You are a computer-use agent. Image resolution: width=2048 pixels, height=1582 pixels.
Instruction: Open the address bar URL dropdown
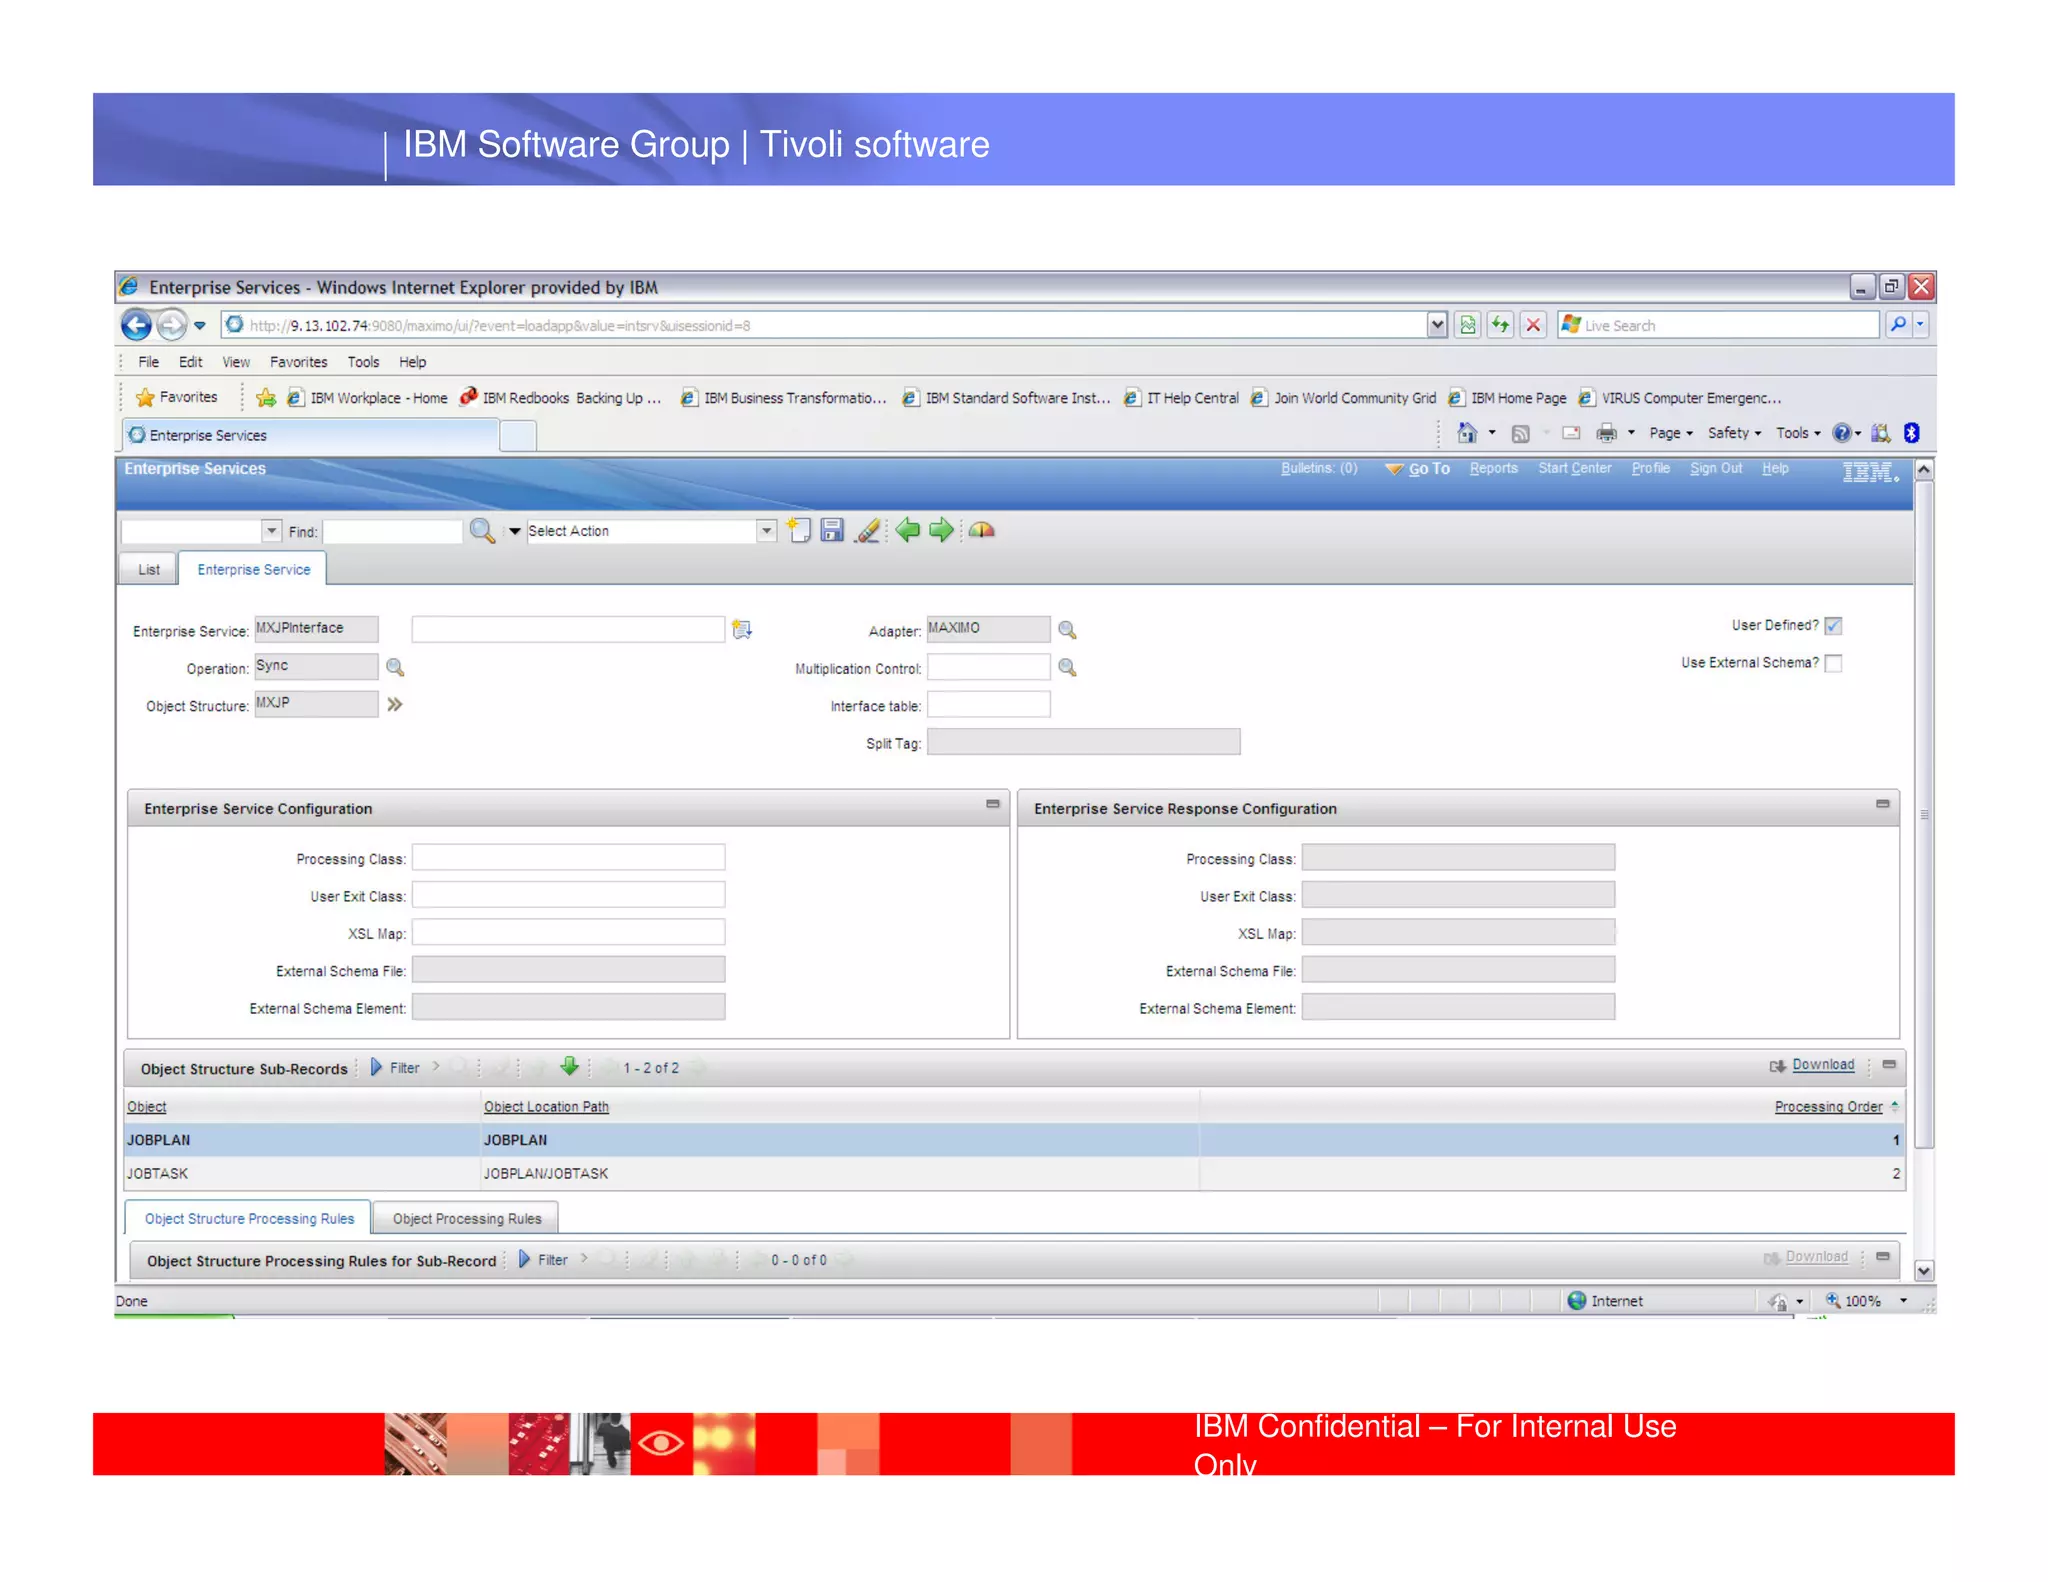[x=1437, y=325]
